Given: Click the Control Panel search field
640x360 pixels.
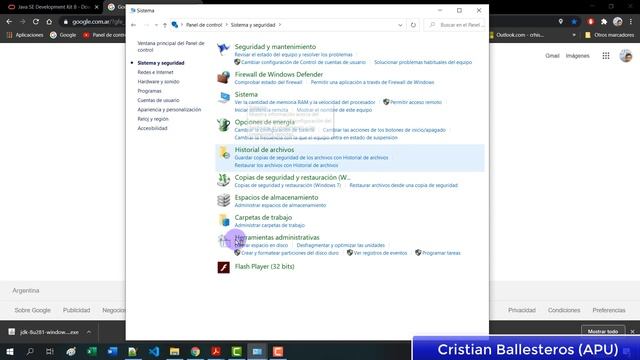Looking at the screenshot, I should [x=456, y=25].
